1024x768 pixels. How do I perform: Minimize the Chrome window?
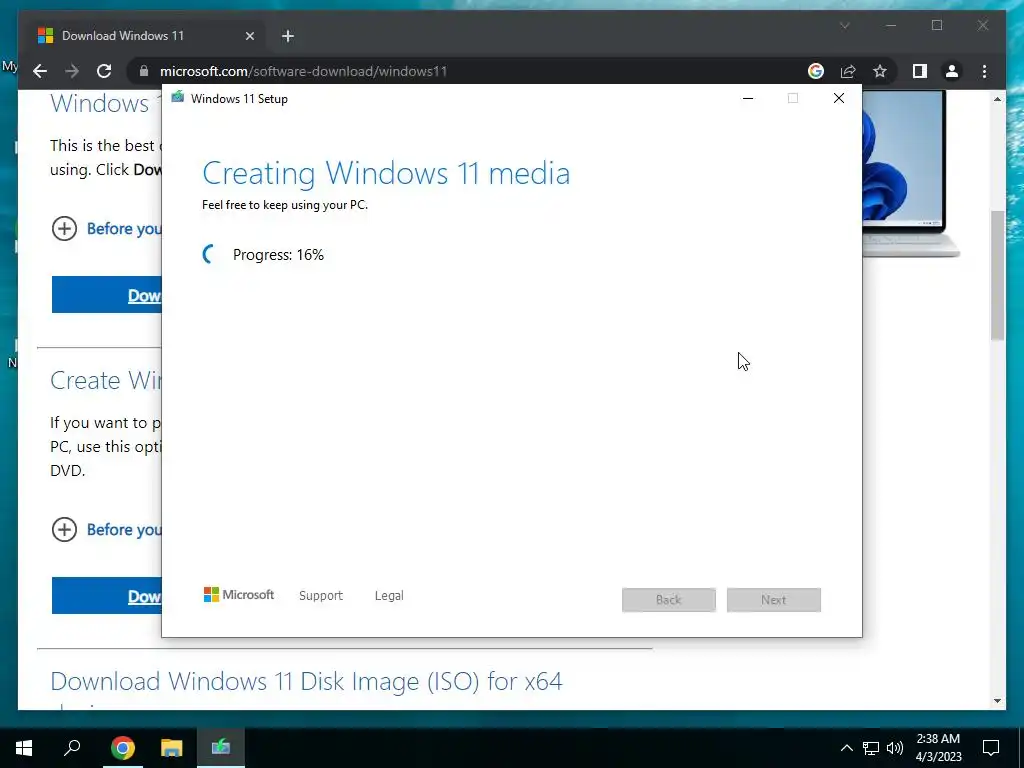pyautogui.click(x=891, y=25)
